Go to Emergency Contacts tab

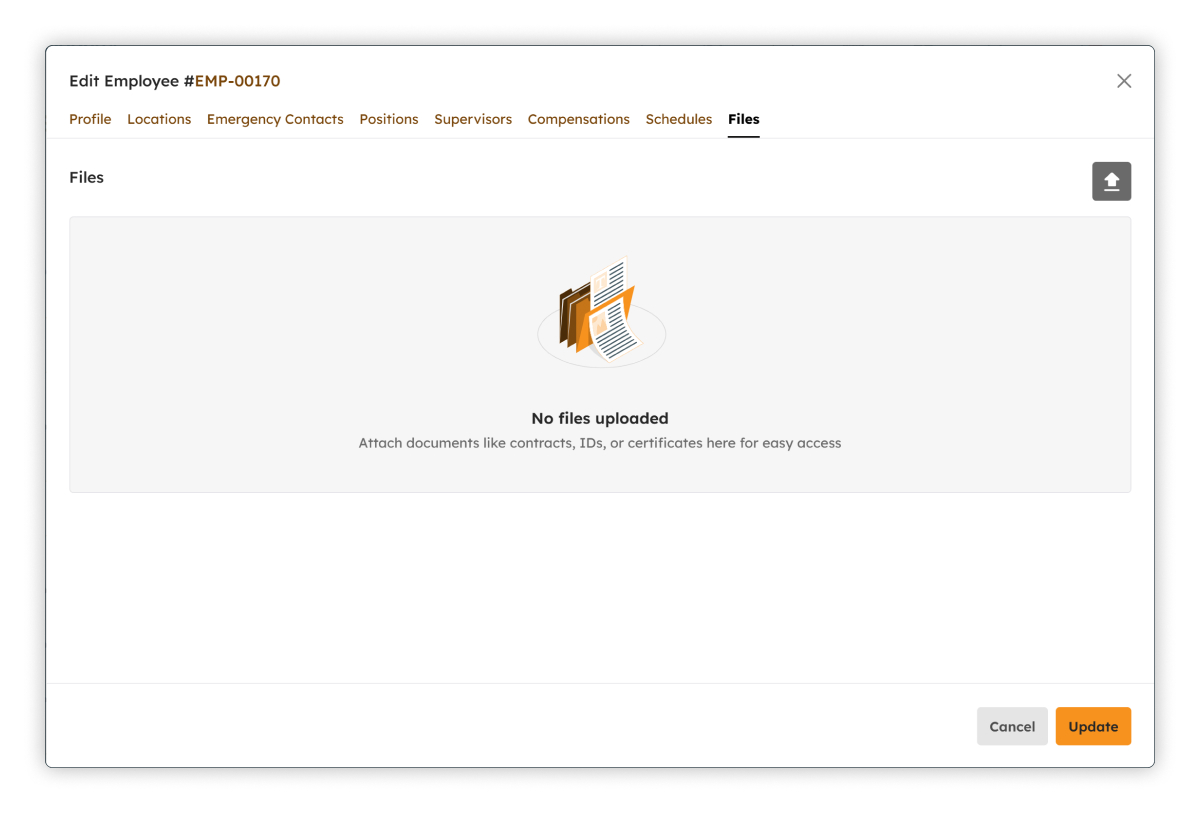coord(275,119)
